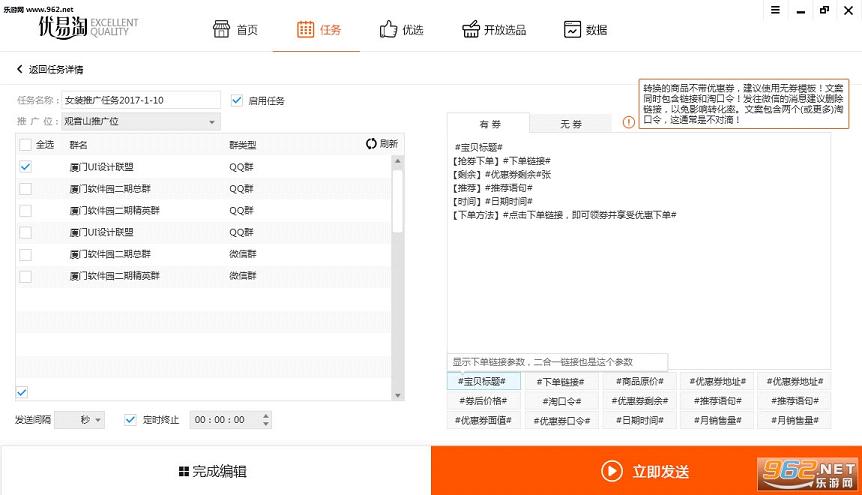The width and height of the screenshot is (862, 495).
Task: Check the unchecked 厦门UI设计联盟 row checkbox
Action: tap(25, 233)
